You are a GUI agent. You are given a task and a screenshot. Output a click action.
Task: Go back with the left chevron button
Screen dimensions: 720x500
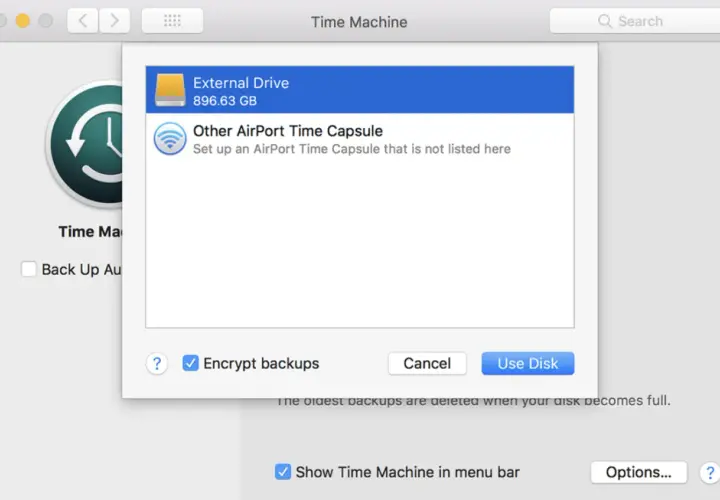click(83, 21)
